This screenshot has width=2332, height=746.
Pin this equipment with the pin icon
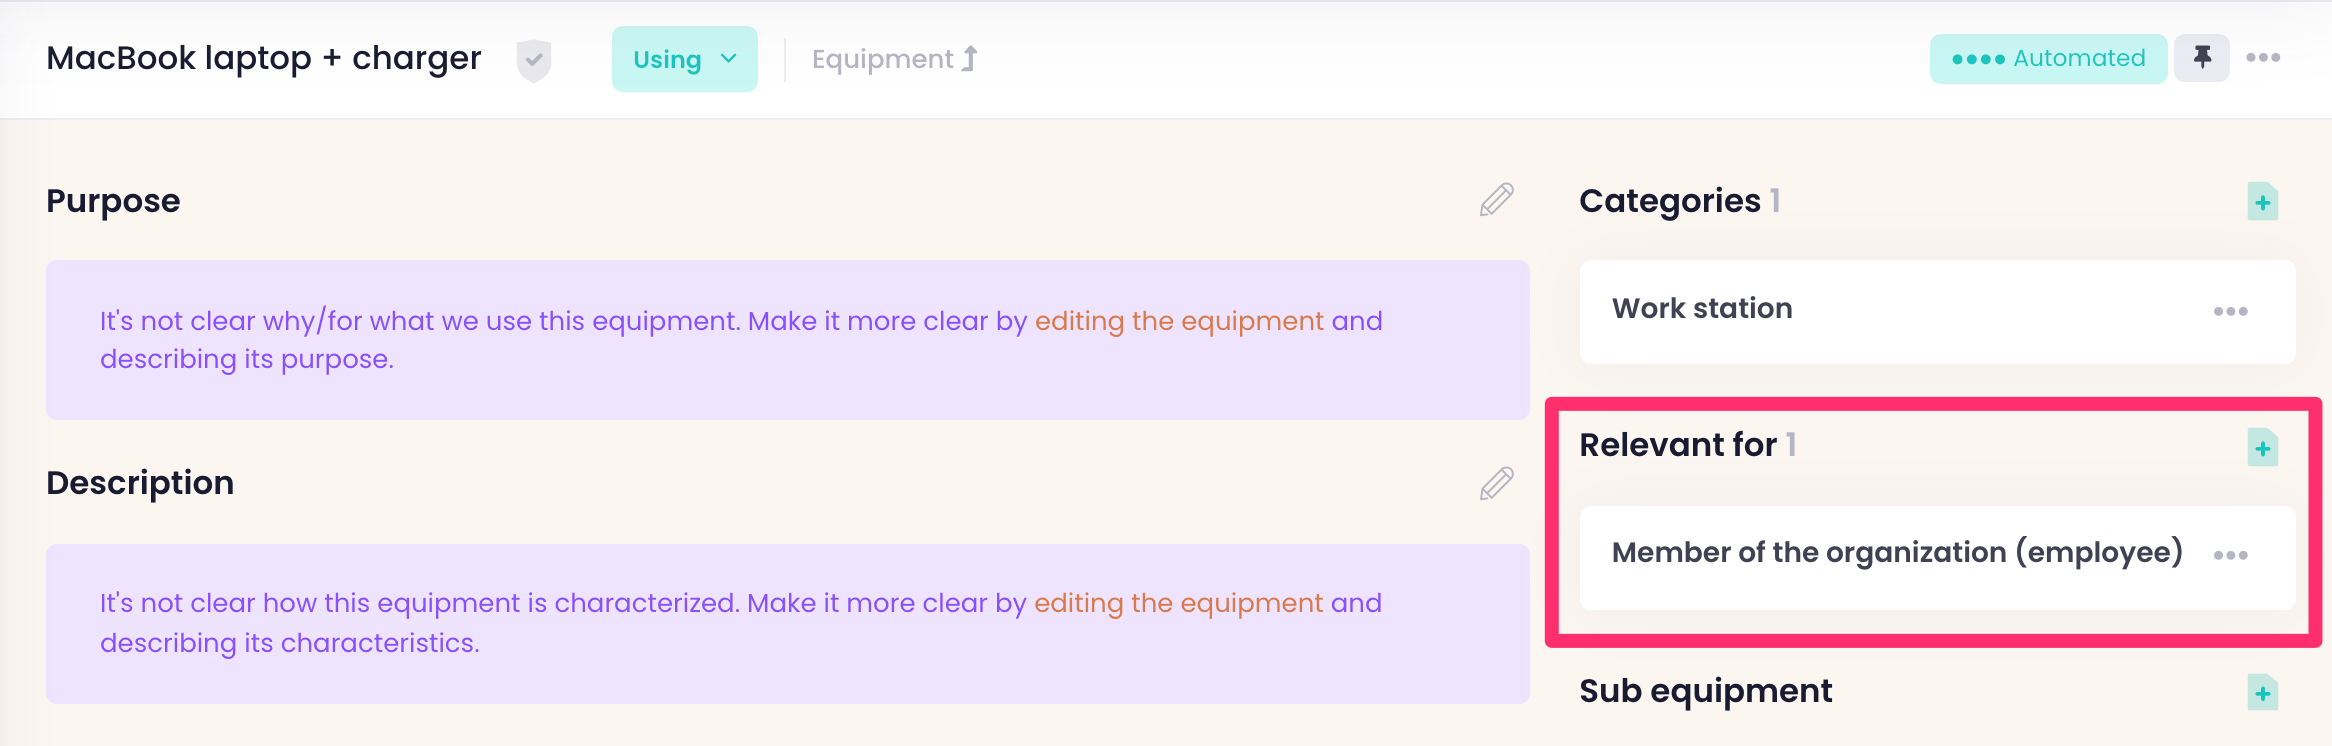2202,58
